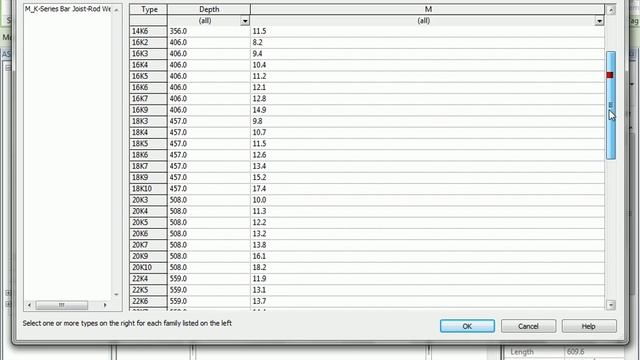640x360 pixels.
Task: Select type row 18K9
Action: coord(367,178)
